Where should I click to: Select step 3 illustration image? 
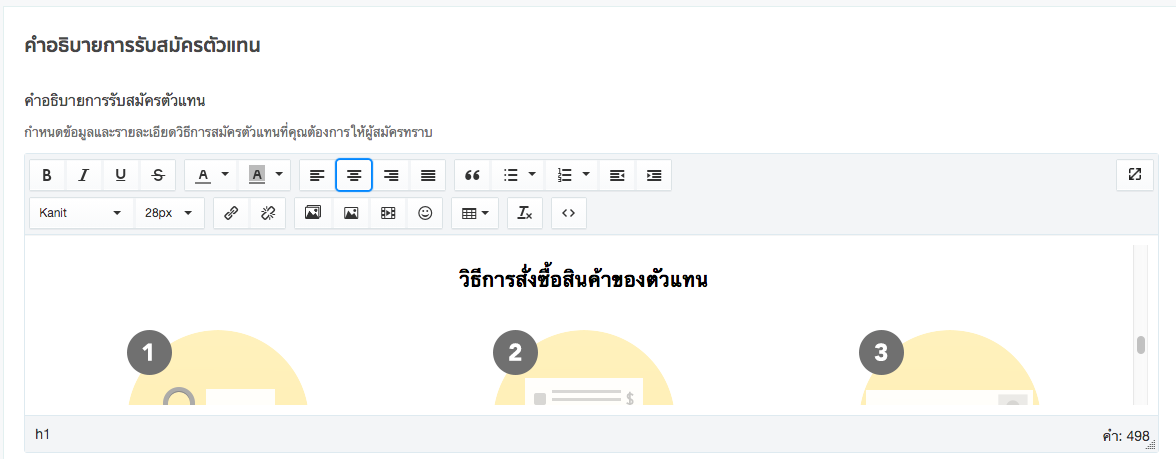950,367
